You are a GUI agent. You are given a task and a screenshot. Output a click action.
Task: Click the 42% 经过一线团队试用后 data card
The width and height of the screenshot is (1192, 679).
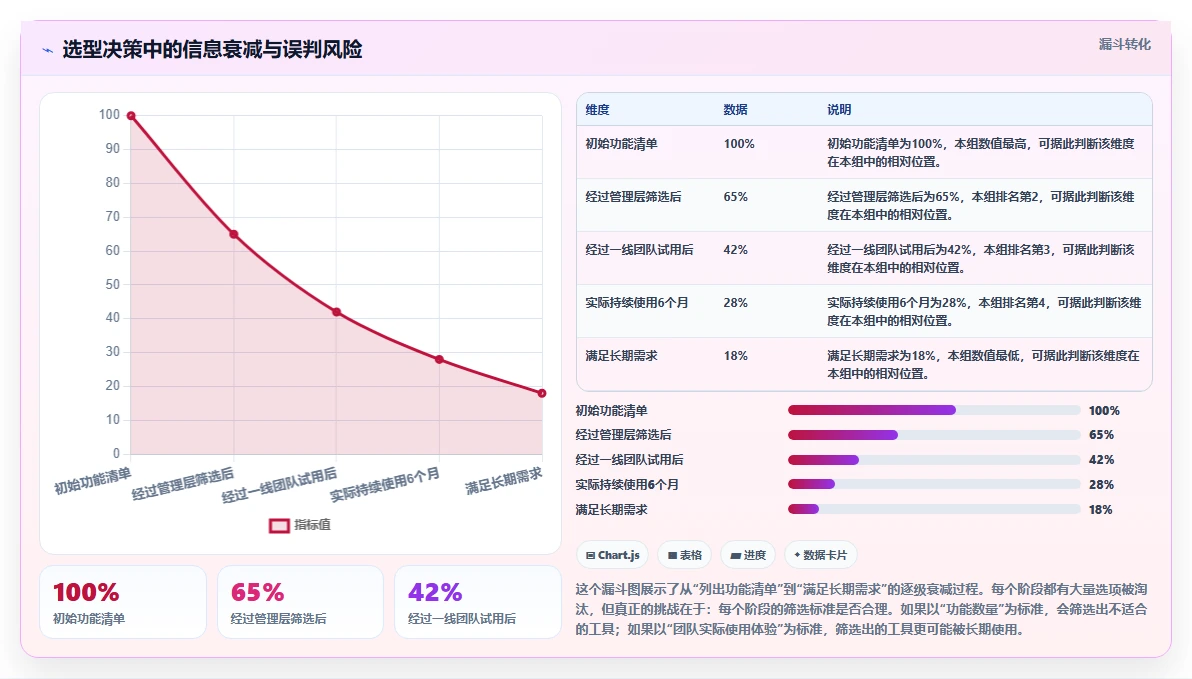[x=477, y=602]
